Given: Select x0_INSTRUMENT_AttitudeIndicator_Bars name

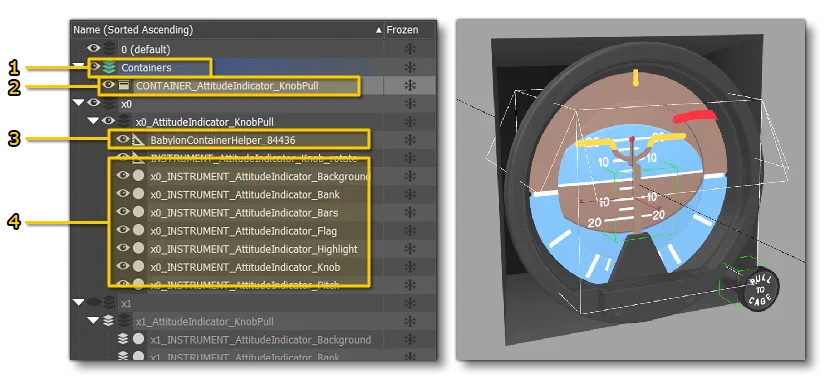Looking at the screenshot, I should point(244,213).
